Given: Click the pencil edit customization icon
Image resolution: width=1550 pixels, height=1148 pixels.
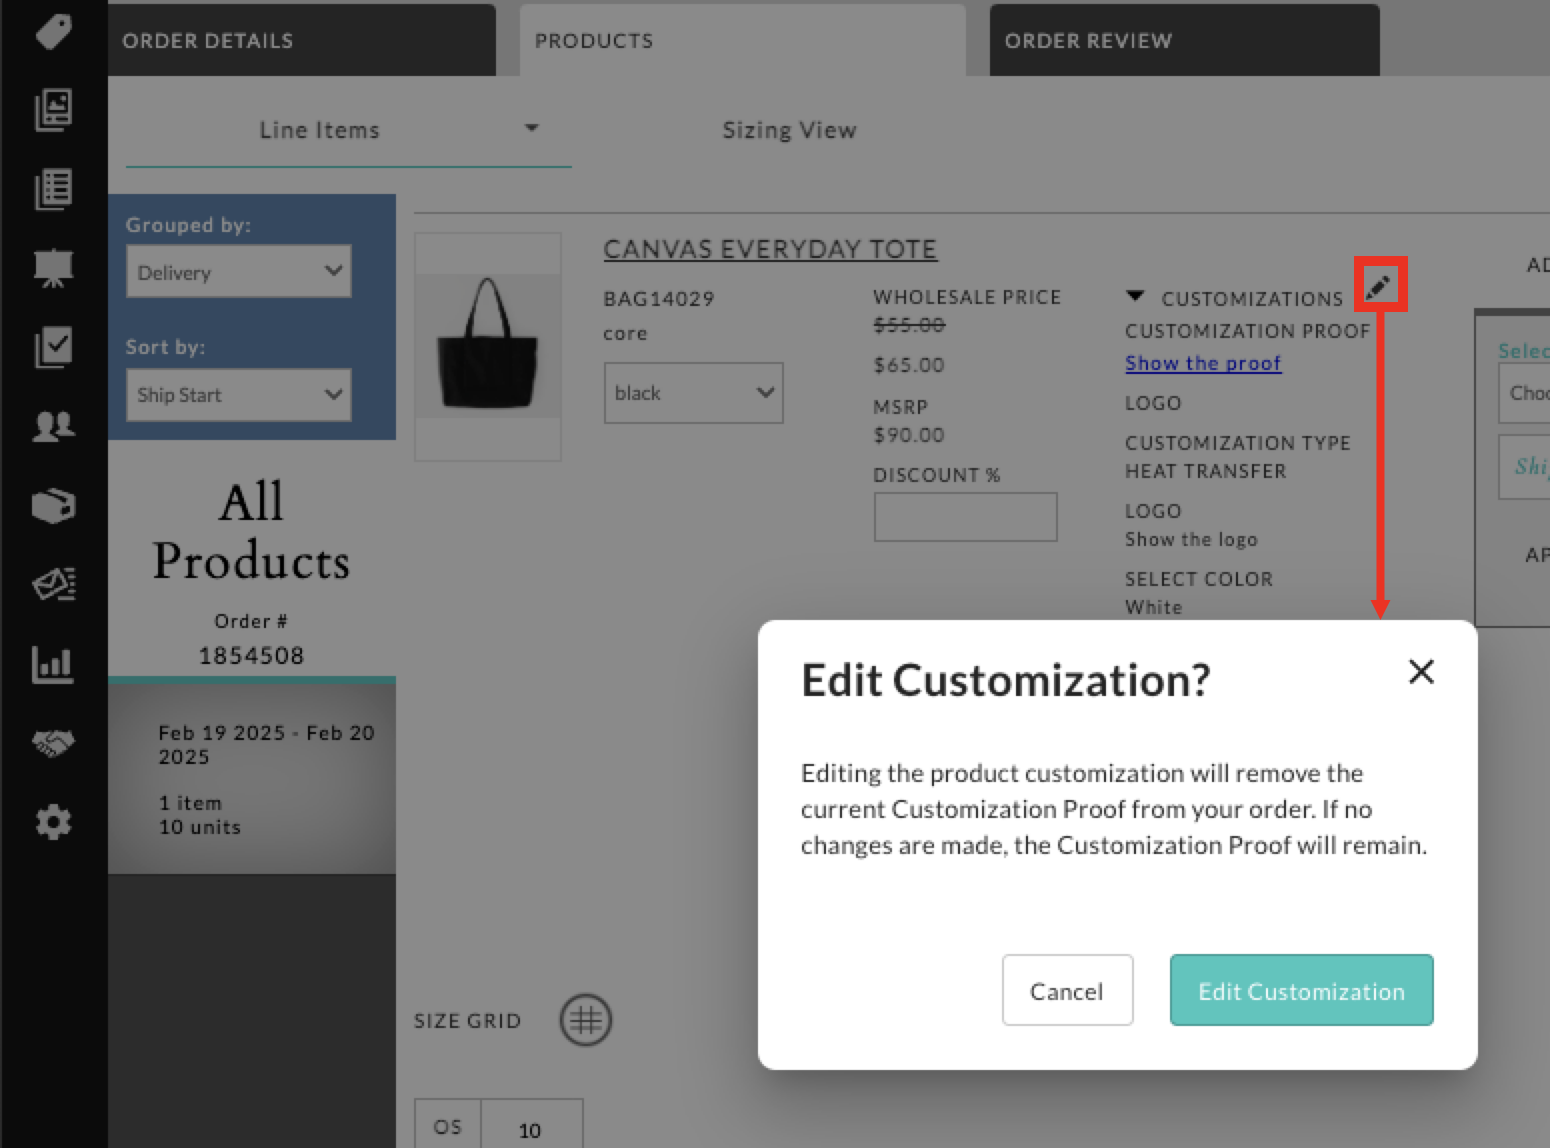Looking at the screenshot, I should click(x=1379, y=286).
